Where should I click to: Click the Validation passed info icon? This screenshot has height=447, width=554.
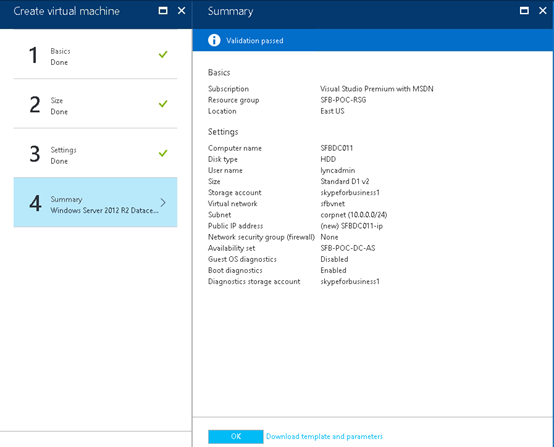[x=214, y=40]
